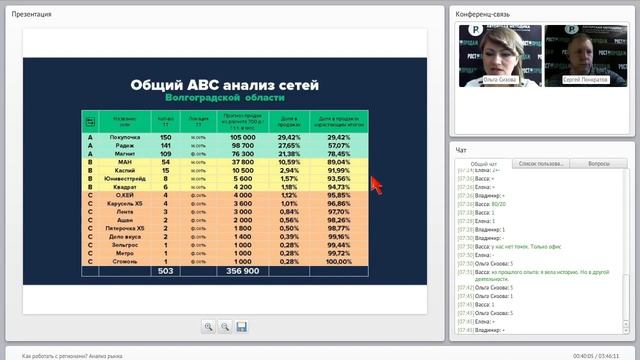Click the Каспий row name
Viewport: 640px width, 360px height.
(x=125, y=170)
